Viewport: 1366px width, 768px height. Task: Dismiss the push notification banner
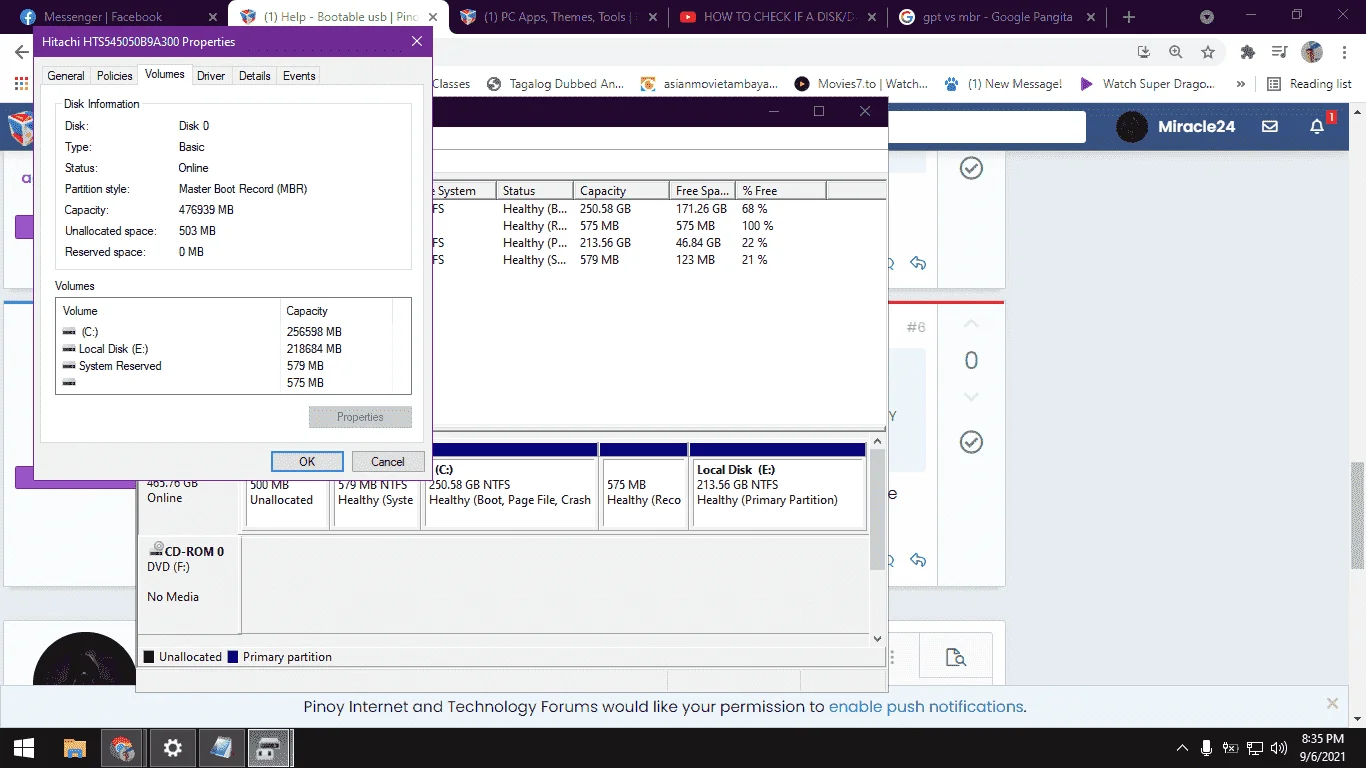coord(1332,704)
